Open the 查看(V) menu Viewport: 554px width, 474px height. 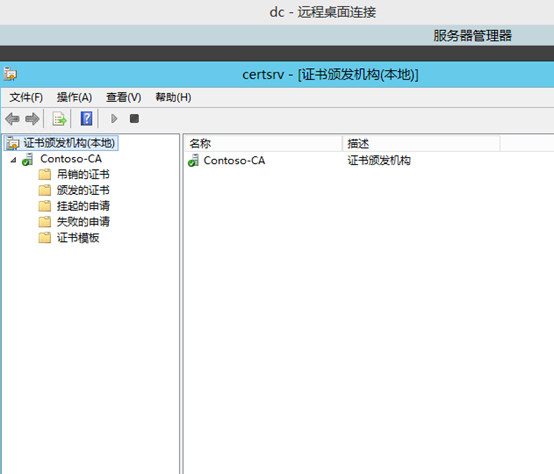(124, 97)
